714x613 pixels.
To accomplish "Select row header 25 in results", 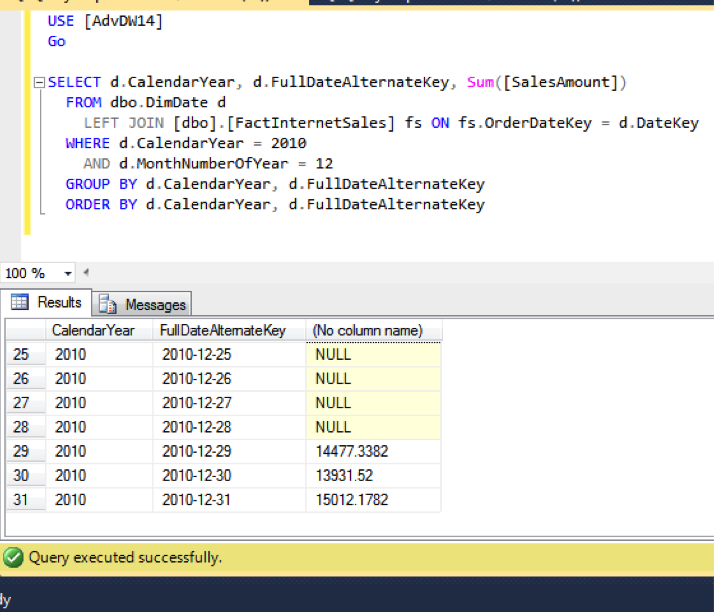I will tap(26, 354).
